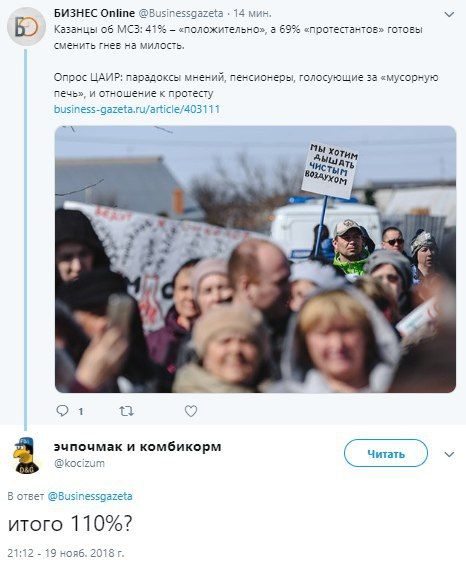Click эчпочмак и комбикорм display name
Screen dimensions: 466x567
(x=137, y=447)
